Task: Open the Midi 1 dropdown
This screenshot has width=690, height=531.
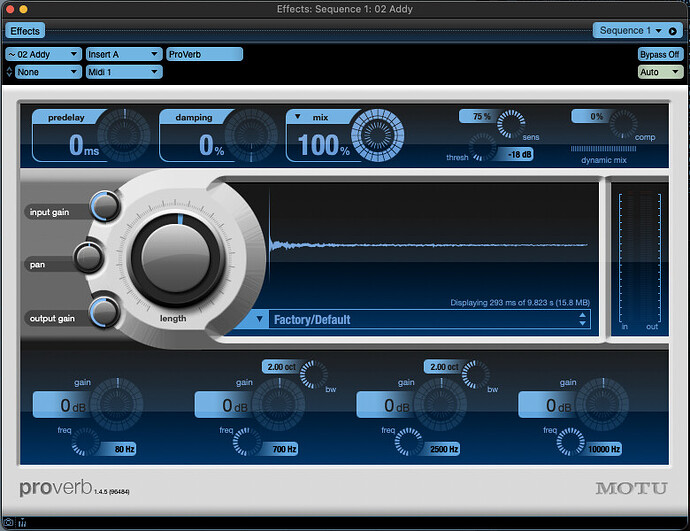Action: (124, 72)
